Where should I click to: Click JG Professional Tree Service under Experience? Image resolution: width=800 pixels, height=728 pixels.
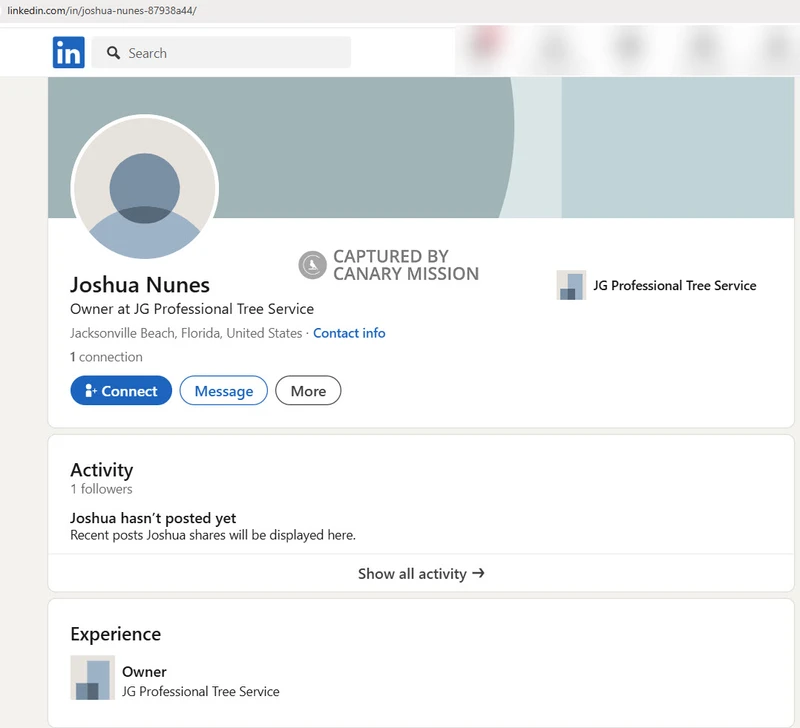click(201, 691)
